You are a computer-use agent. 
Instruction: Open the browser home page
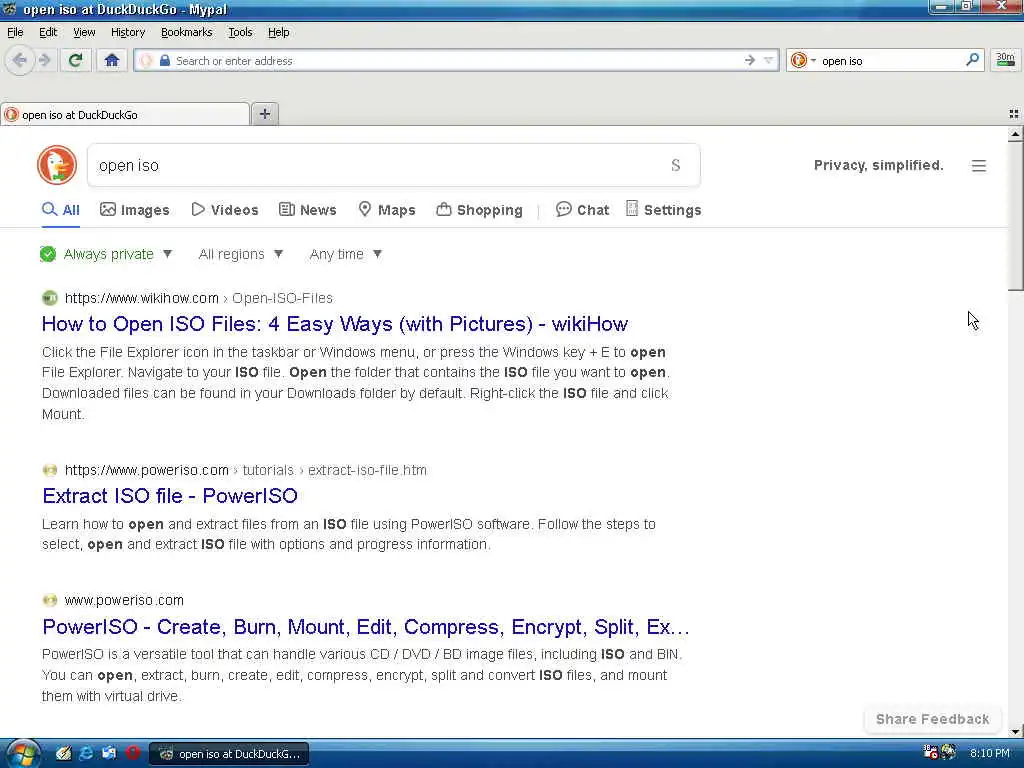point(112,61)
